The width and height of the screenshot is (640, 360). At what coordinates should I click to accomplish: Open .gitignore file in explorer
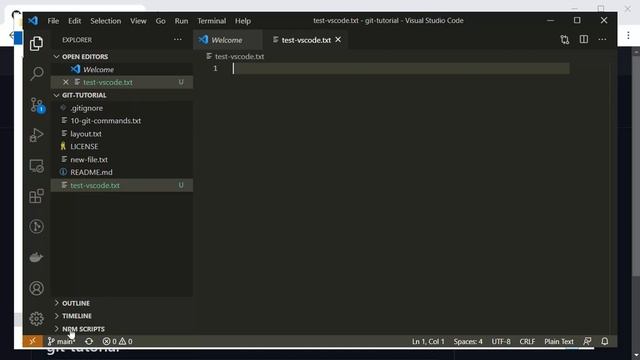coord(122,108)
